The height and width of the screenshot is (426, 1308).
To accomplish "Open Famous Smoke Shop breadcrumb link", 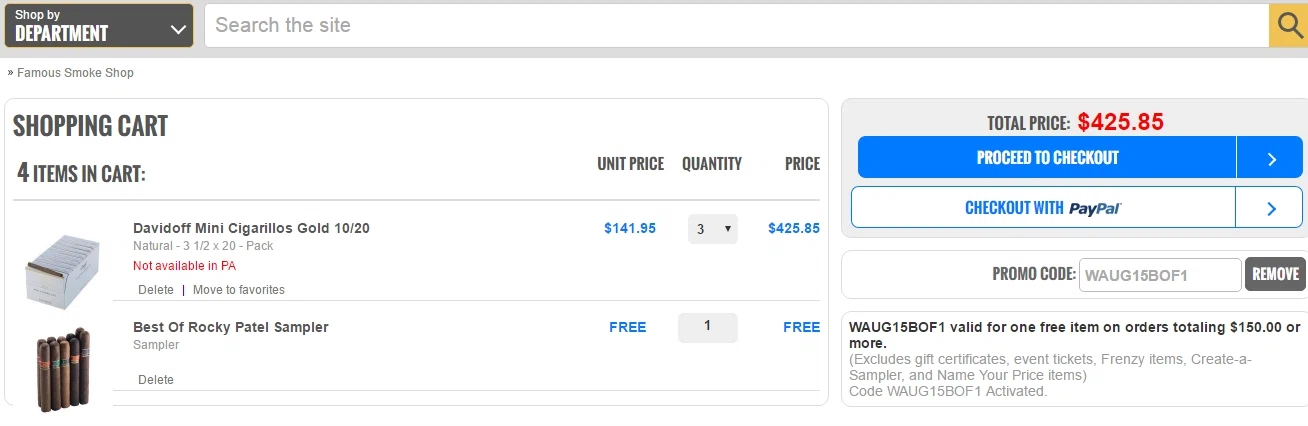I will 75,73.
